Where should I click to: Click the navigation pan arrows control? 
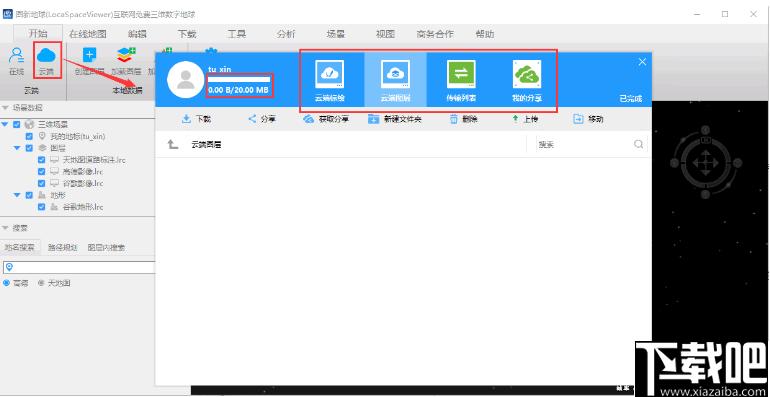[x=705, y=163]
